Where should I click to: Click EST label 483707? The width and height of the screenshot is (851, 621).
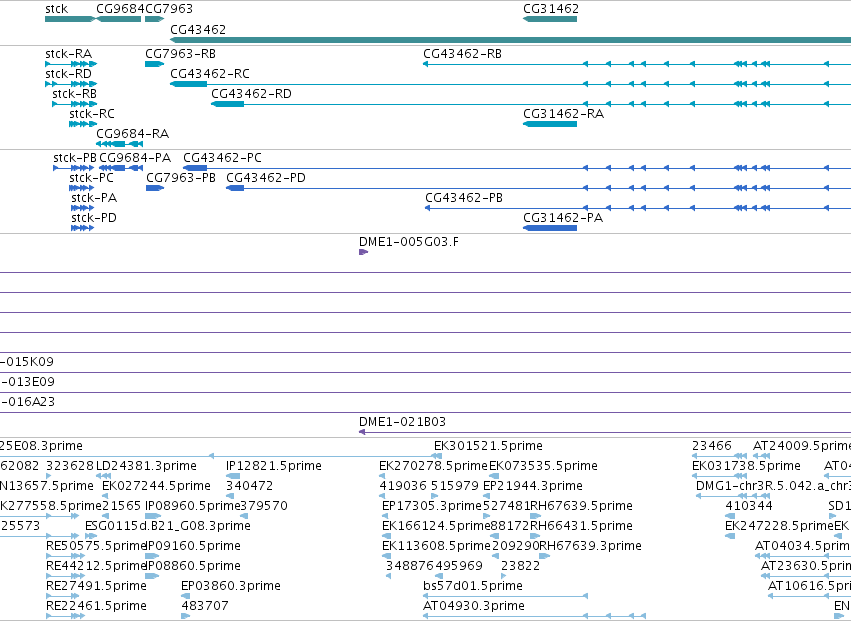click(x=205, y=607)
